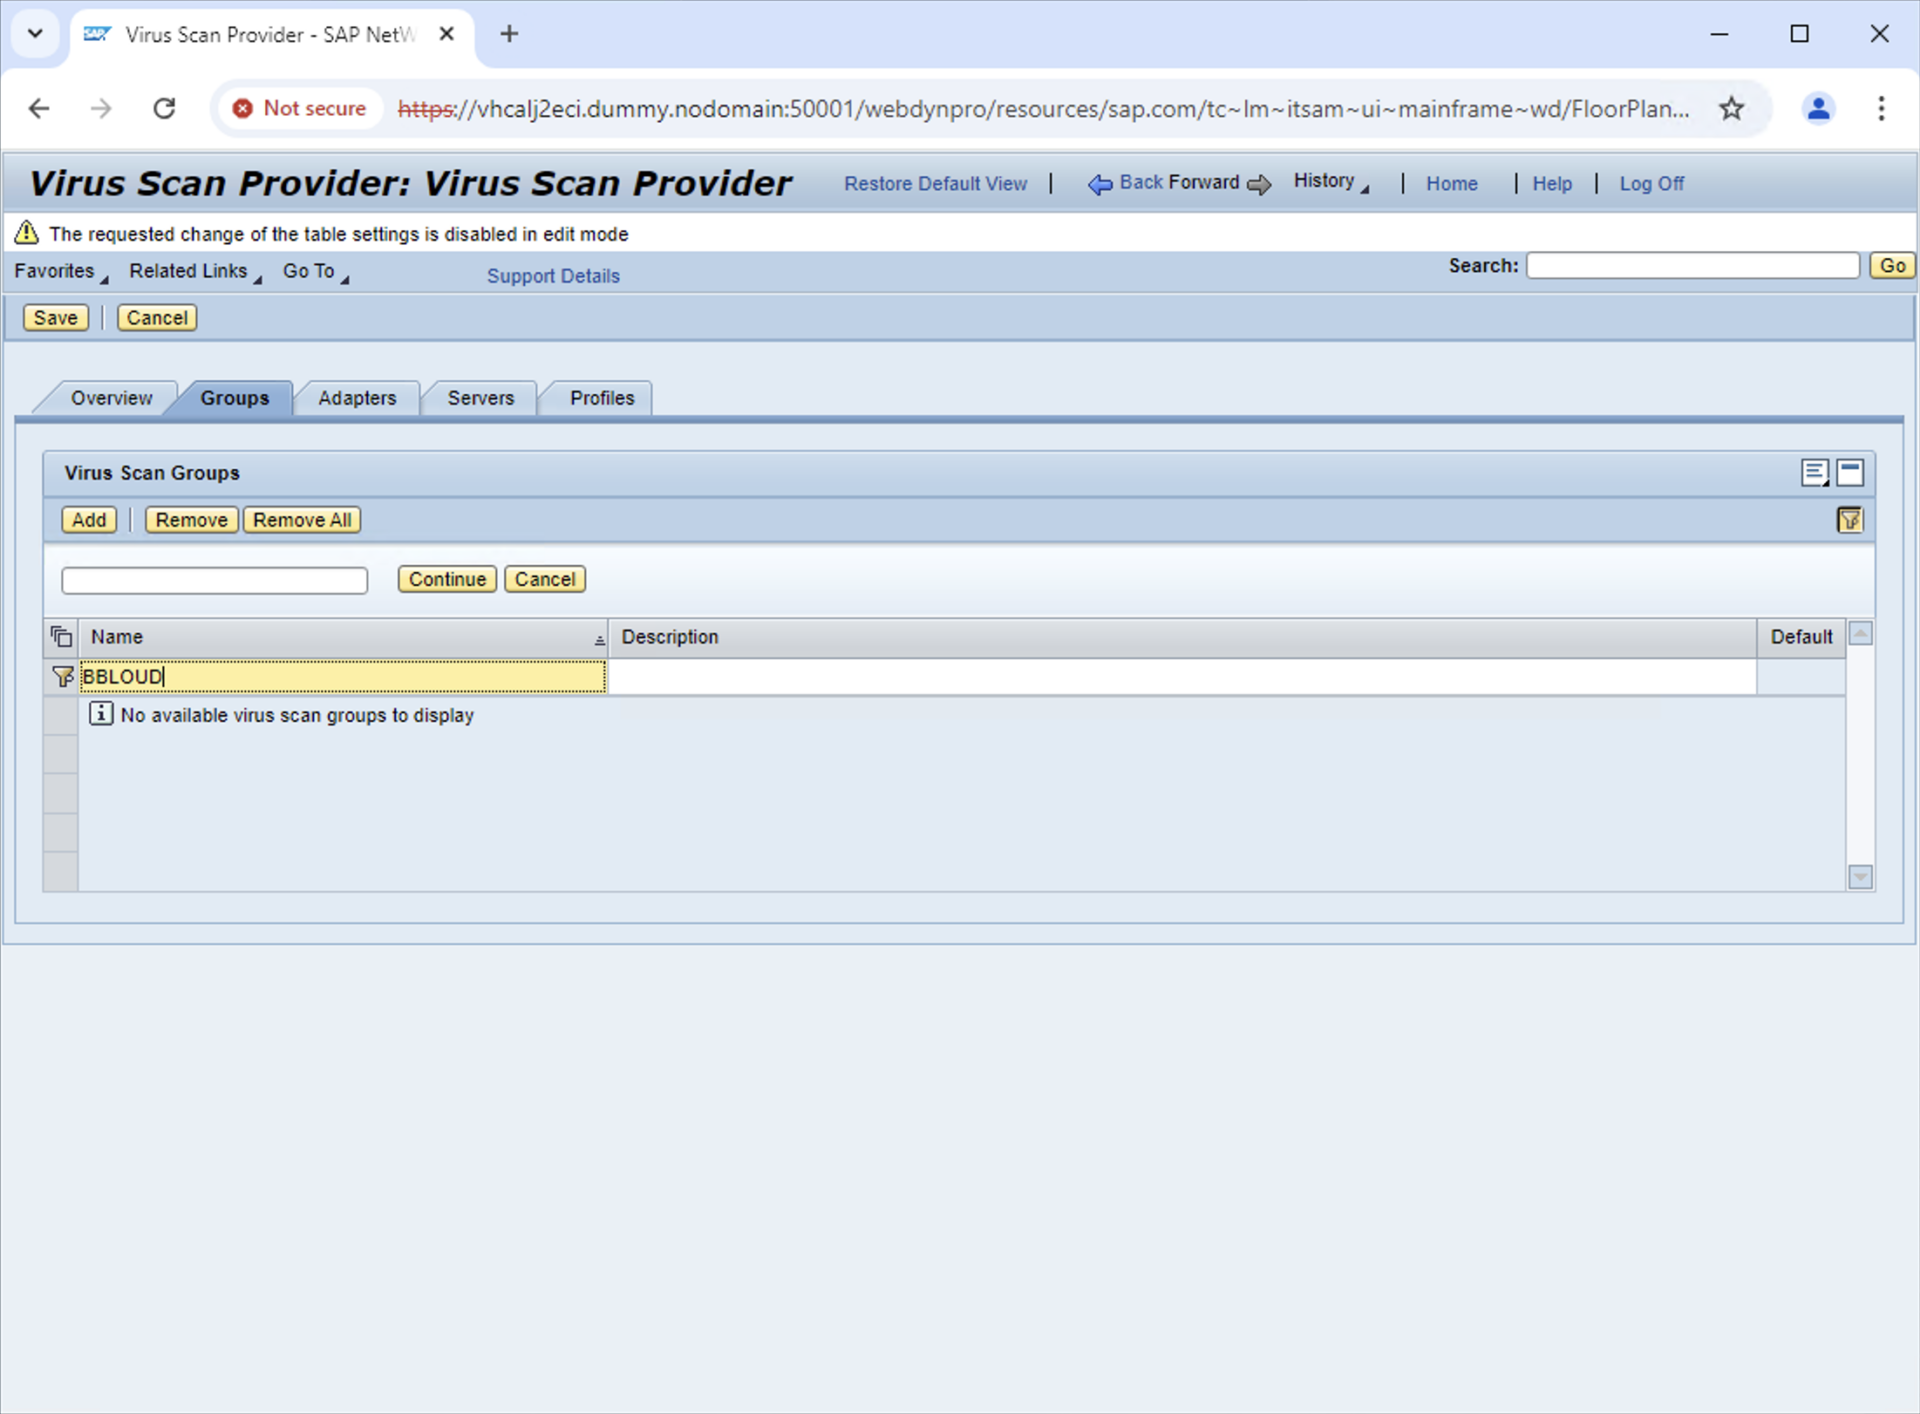This screenshot has width=1920, height=1414.
Task: Click the Home link
Action: 1451,184
